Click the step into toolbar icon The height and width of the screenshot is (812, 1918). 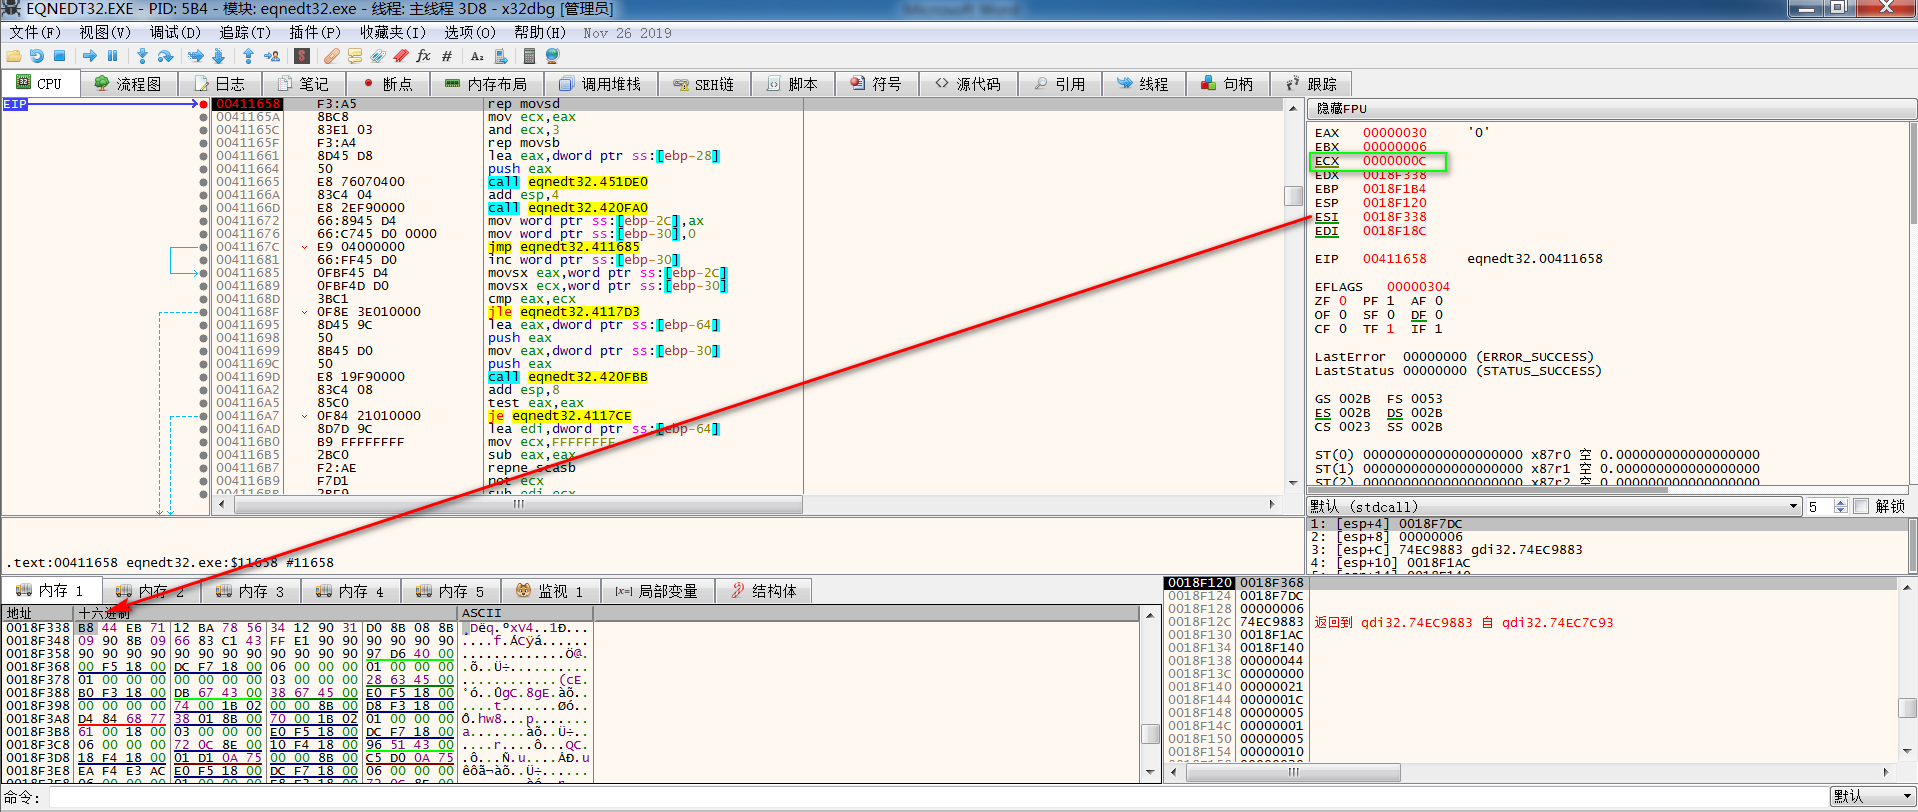point(142,56)
